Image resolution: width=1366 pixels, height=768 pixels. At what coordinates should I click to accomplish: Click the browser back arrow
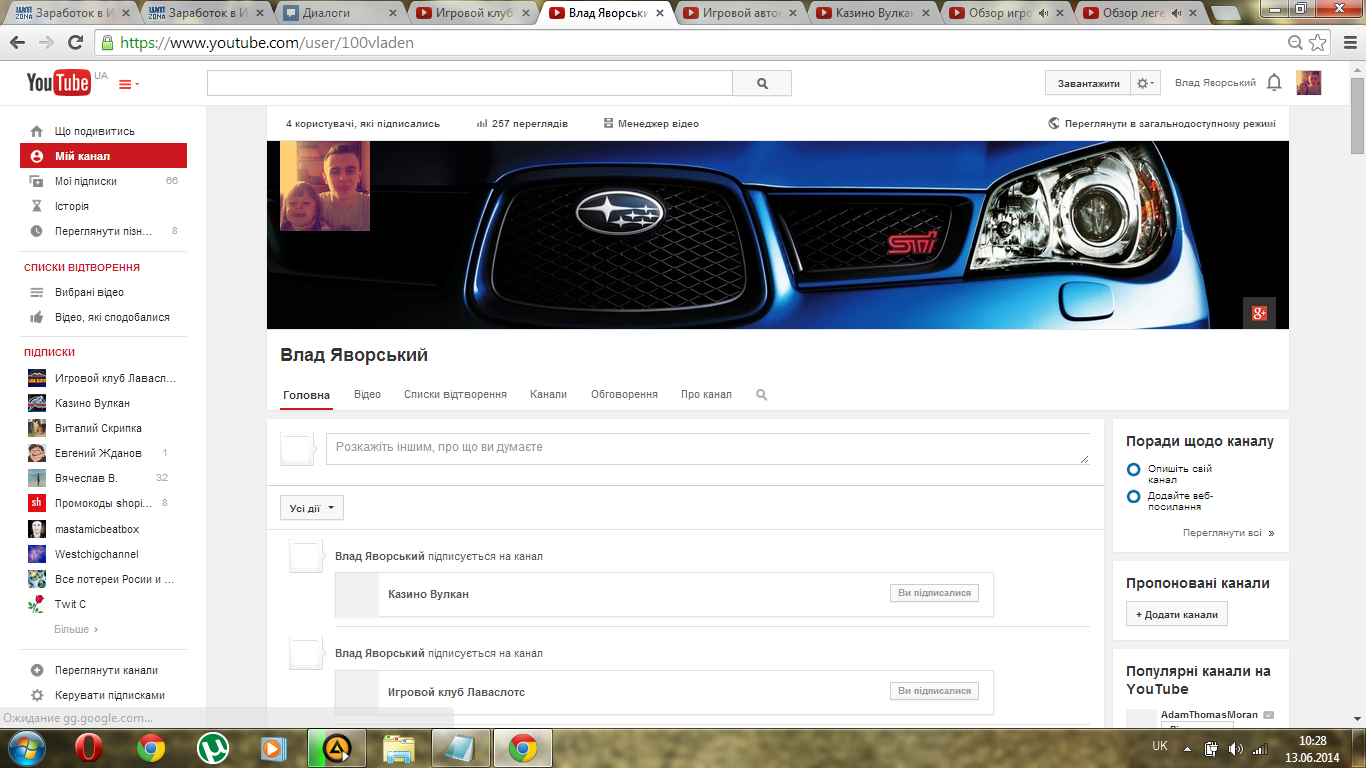pyautogui.click(x=17, y=43)
